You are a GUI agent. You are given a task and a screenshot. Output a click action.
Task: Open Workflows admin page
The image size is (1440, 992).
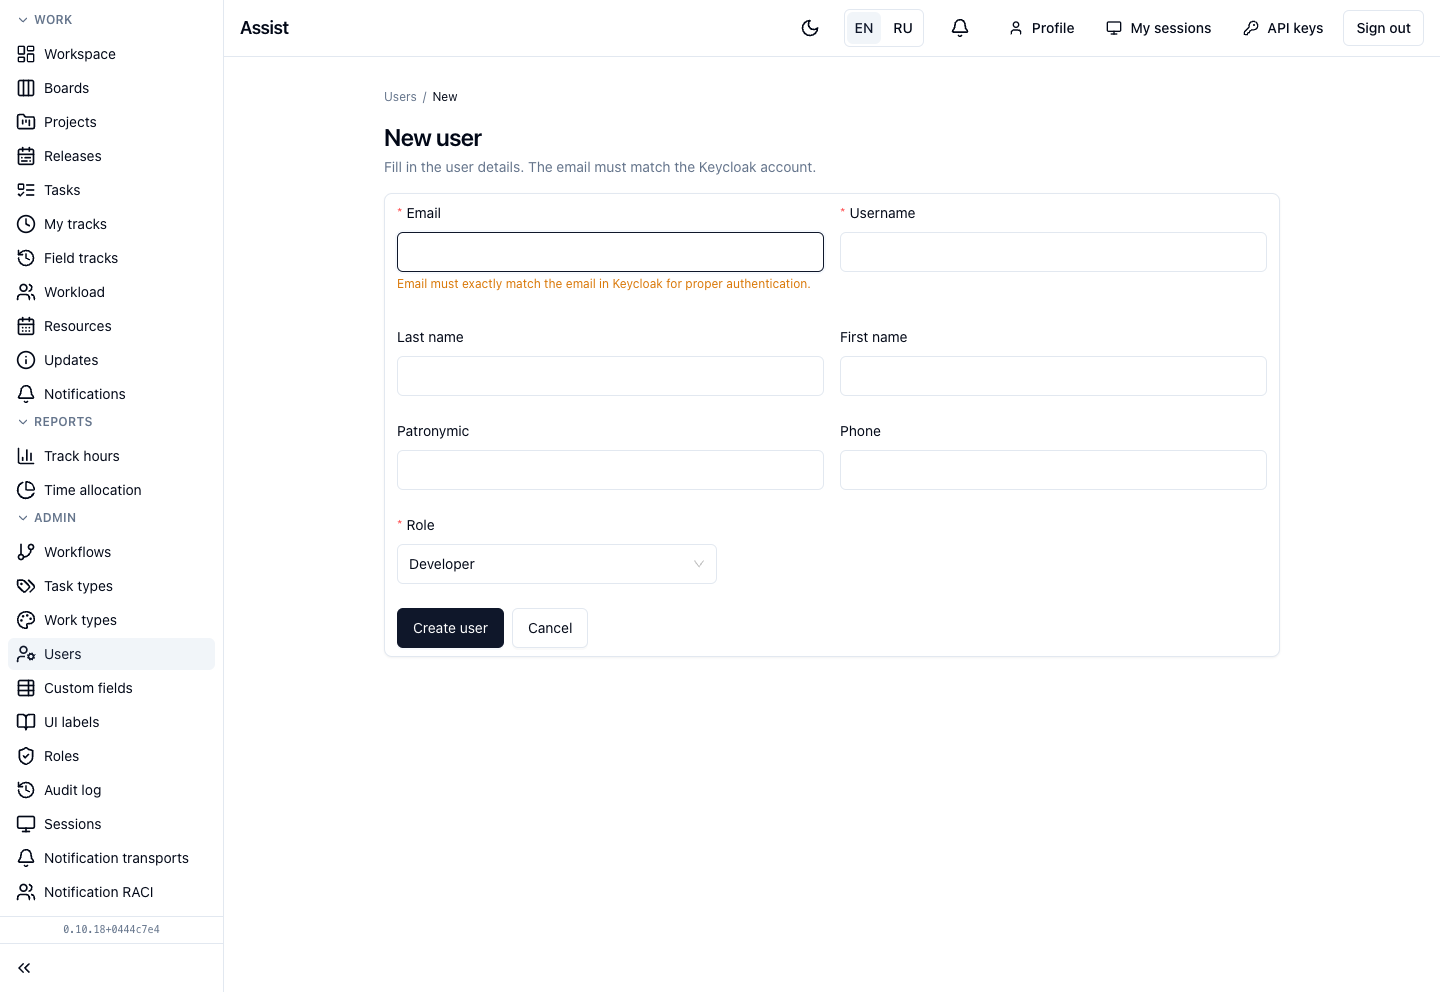[111, 552]
